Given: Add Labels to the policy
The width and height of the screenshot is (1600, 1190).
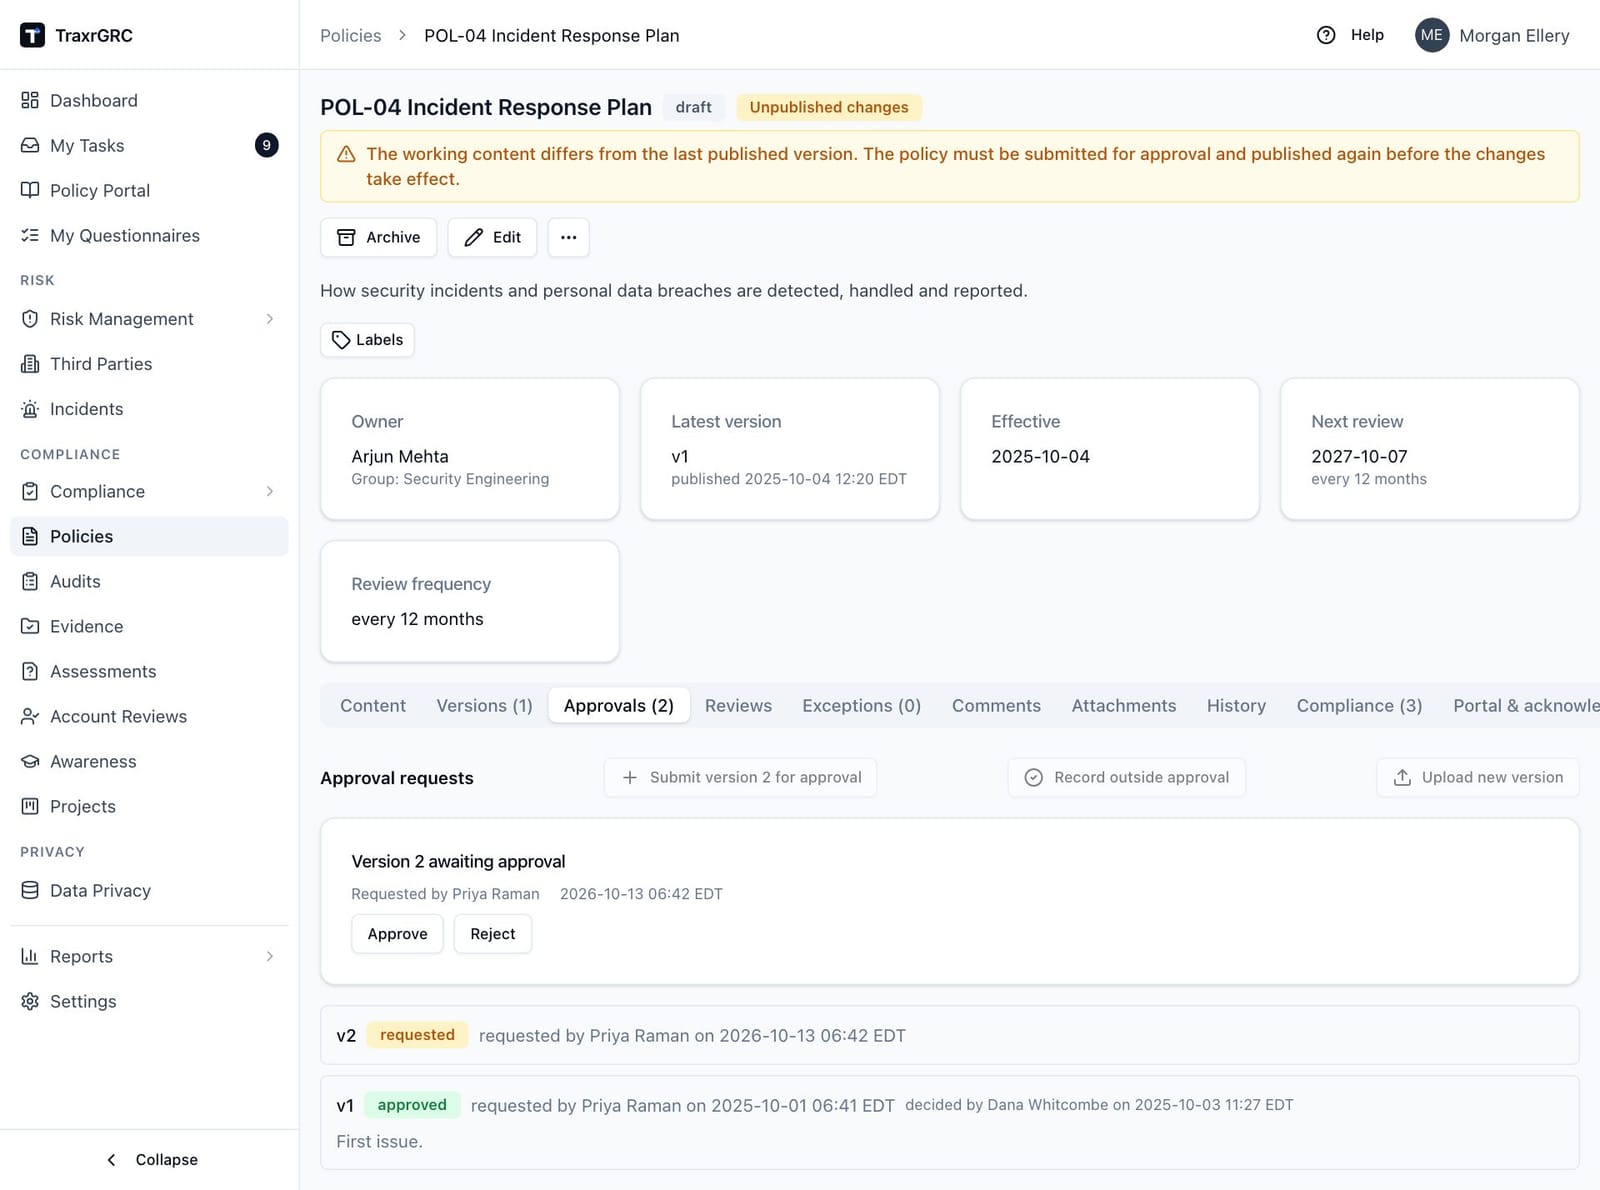Looking at the screenshot, I should [x=367, y=340].
